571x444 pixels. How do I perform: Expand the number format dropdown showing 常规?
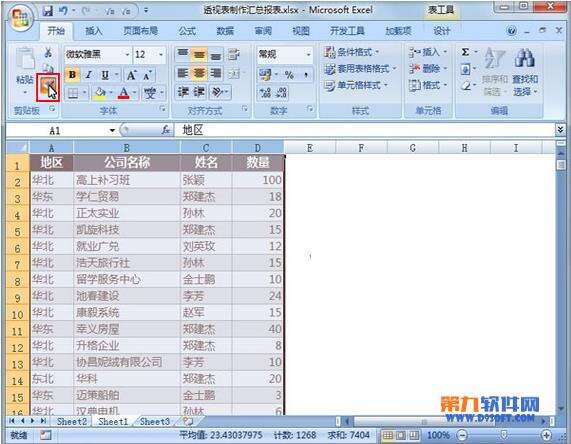[x=308, y=54]
